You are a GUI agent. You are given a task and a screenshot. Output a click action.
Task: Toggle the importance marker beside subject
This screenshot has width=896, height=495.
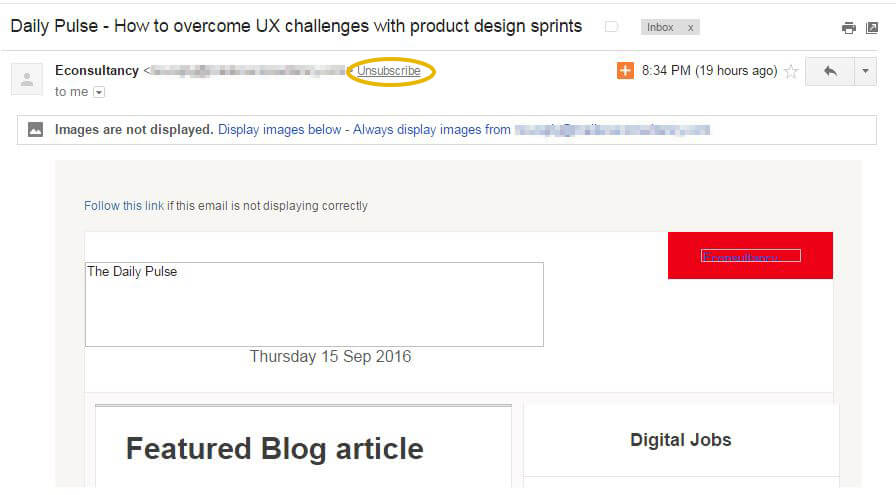click(611, 27)
